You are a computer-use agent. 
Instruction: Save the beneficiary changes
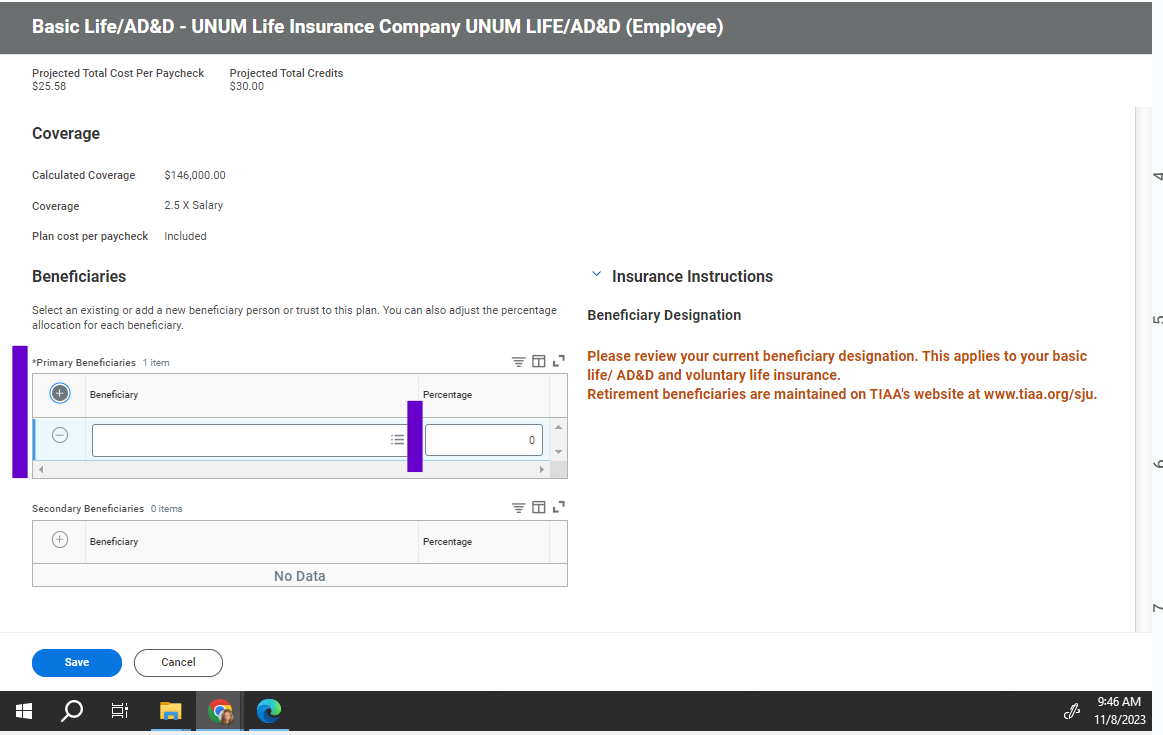[77, 662]
